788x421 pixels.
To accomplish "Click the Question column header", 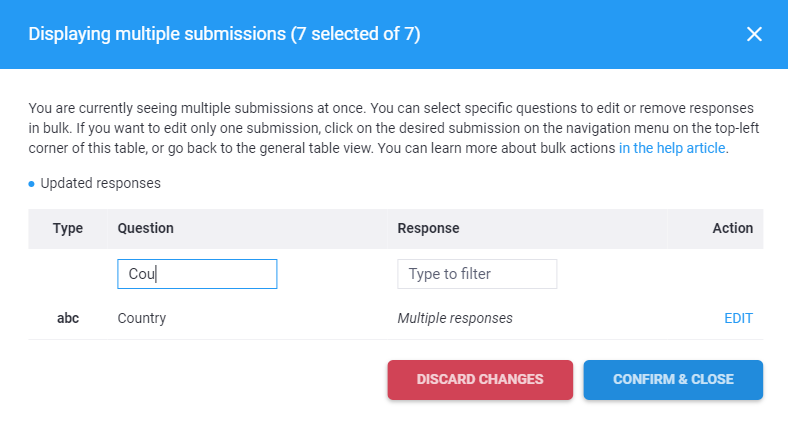I will [x=146, y=228].
